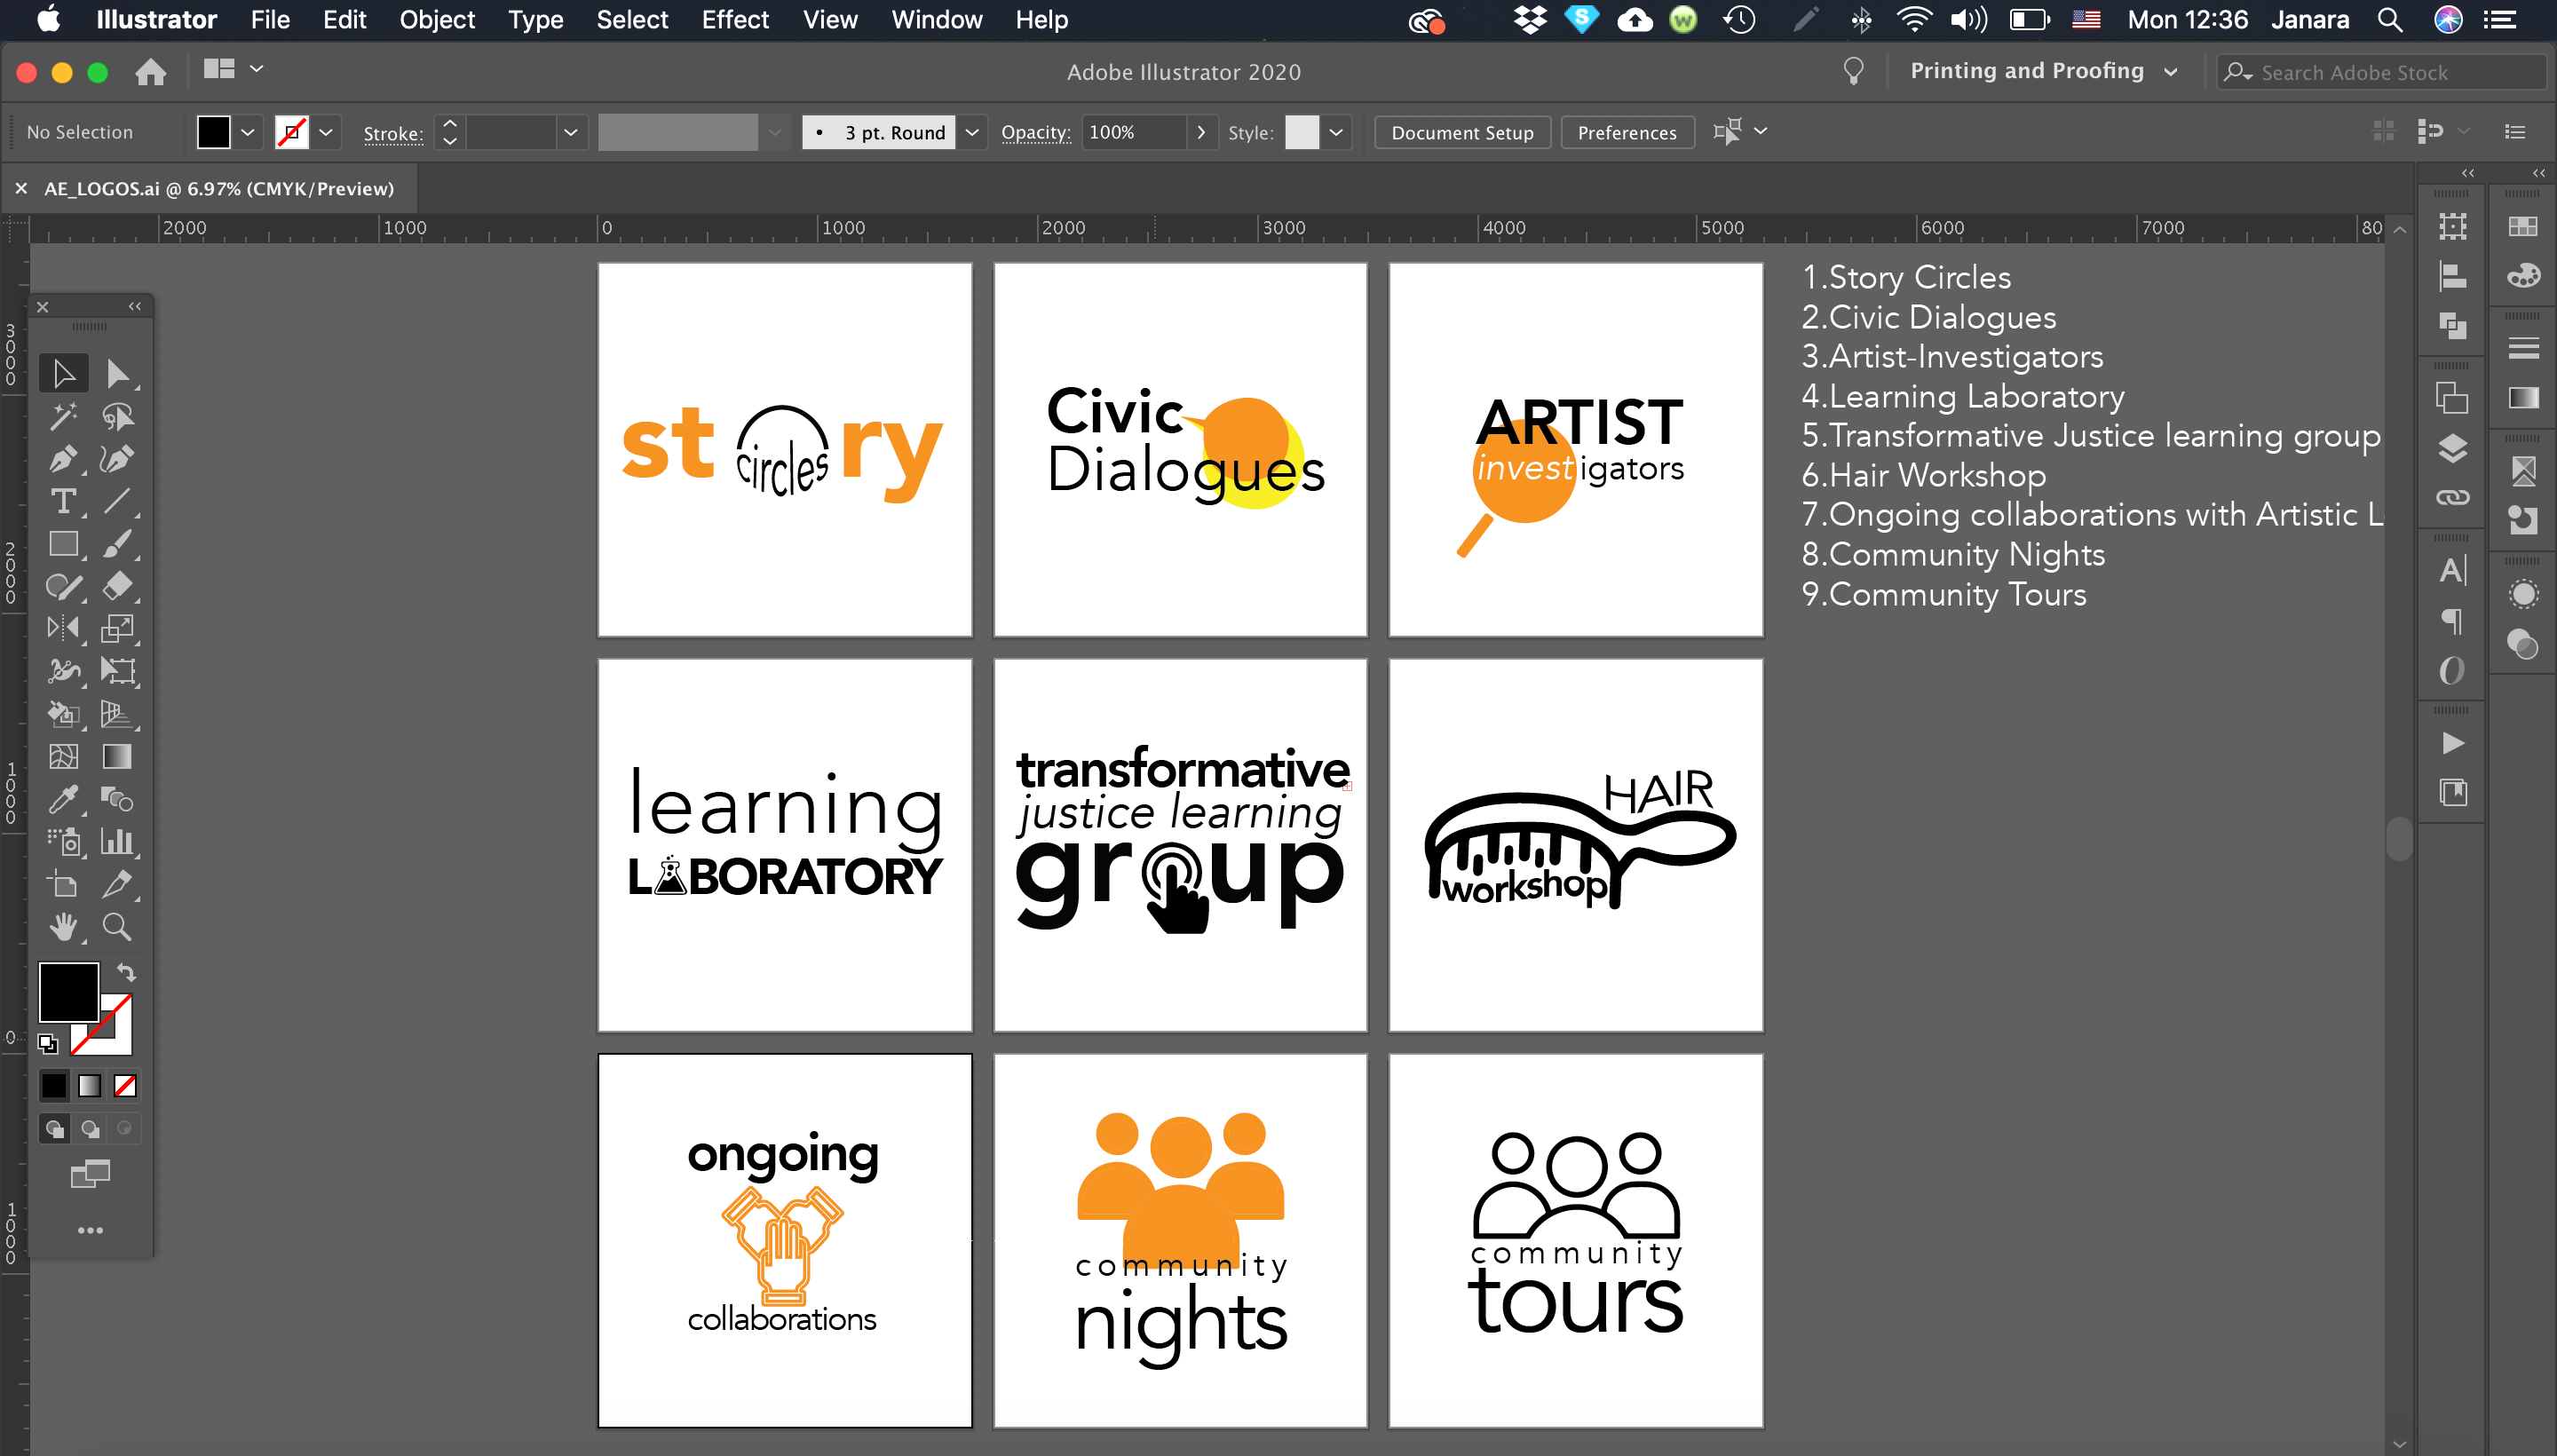Screen dimensions: 2557x1456
Task: Click the Document Setup button
Action: pyautogui.click(x=1461, y=132)
